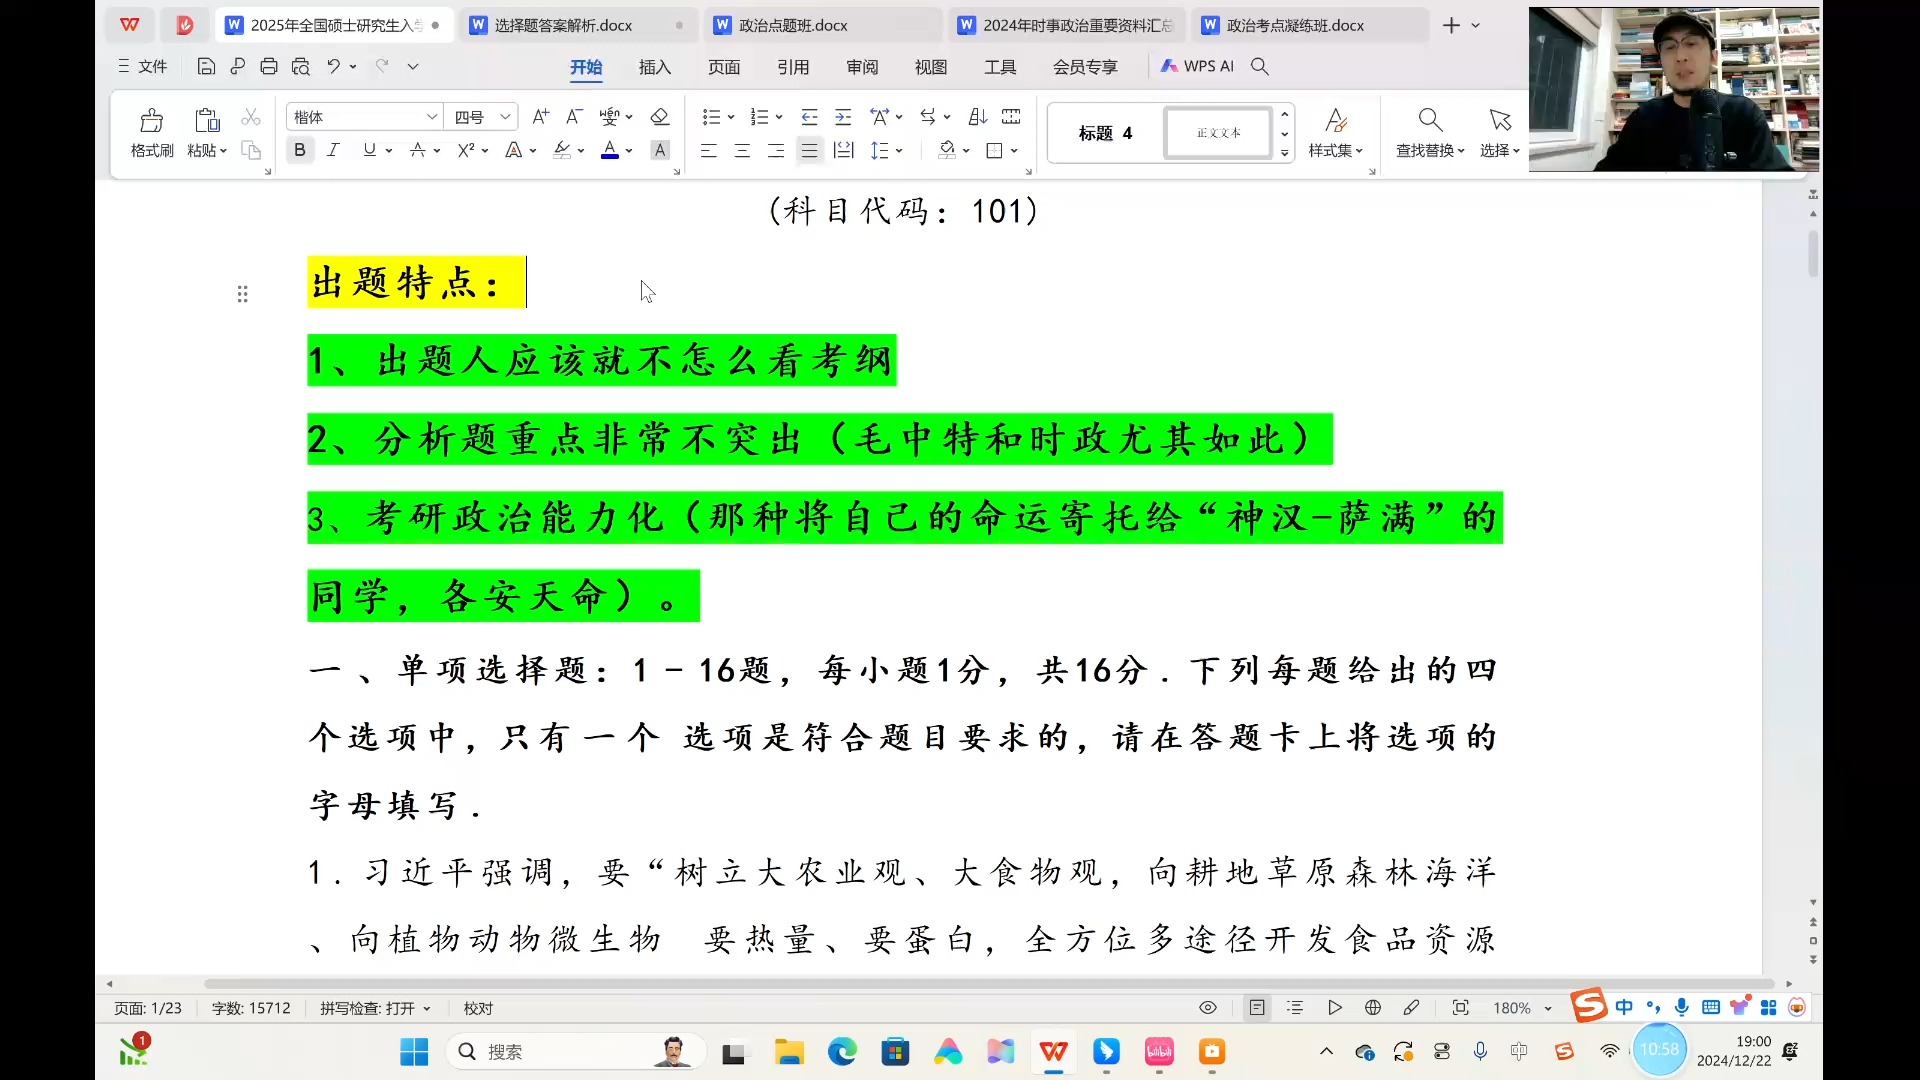Viewport: 1920px width, 1080px height.
Task: Click the Copy icon below scissors
Action: point(251,150)
